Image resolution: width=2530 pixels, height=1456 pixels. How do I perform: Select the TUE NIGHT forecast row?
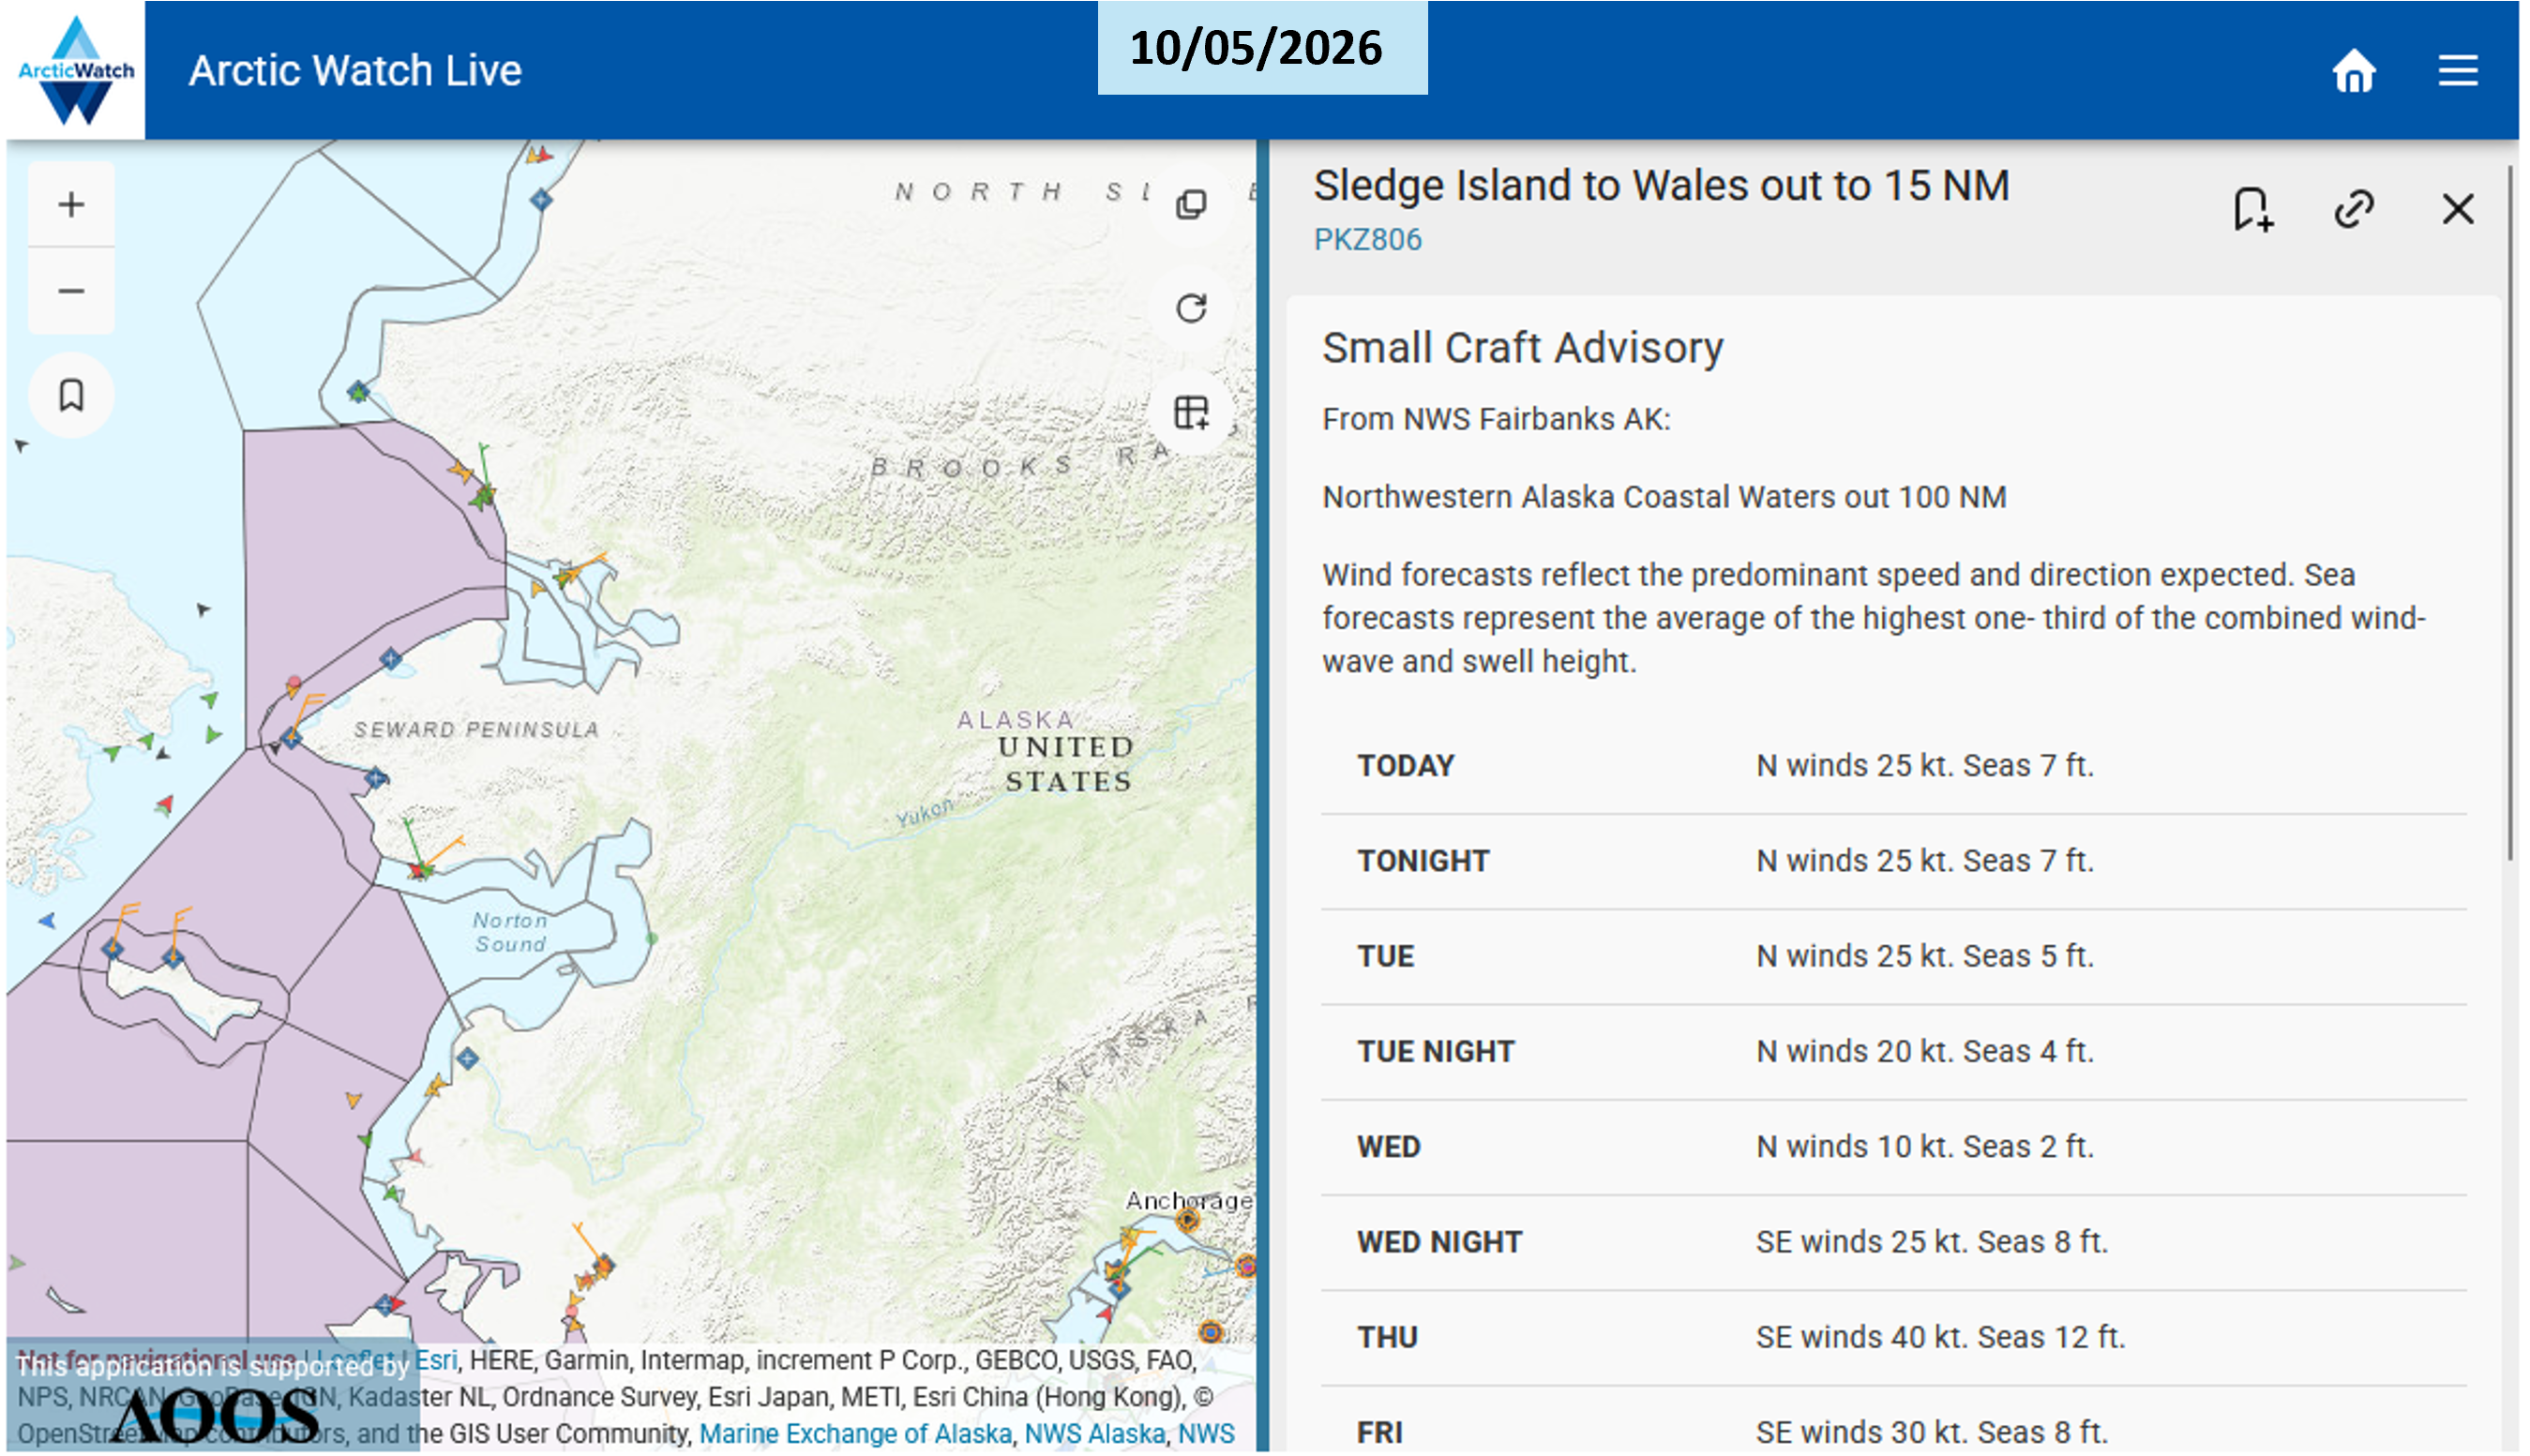(x=1893, y=1052)
